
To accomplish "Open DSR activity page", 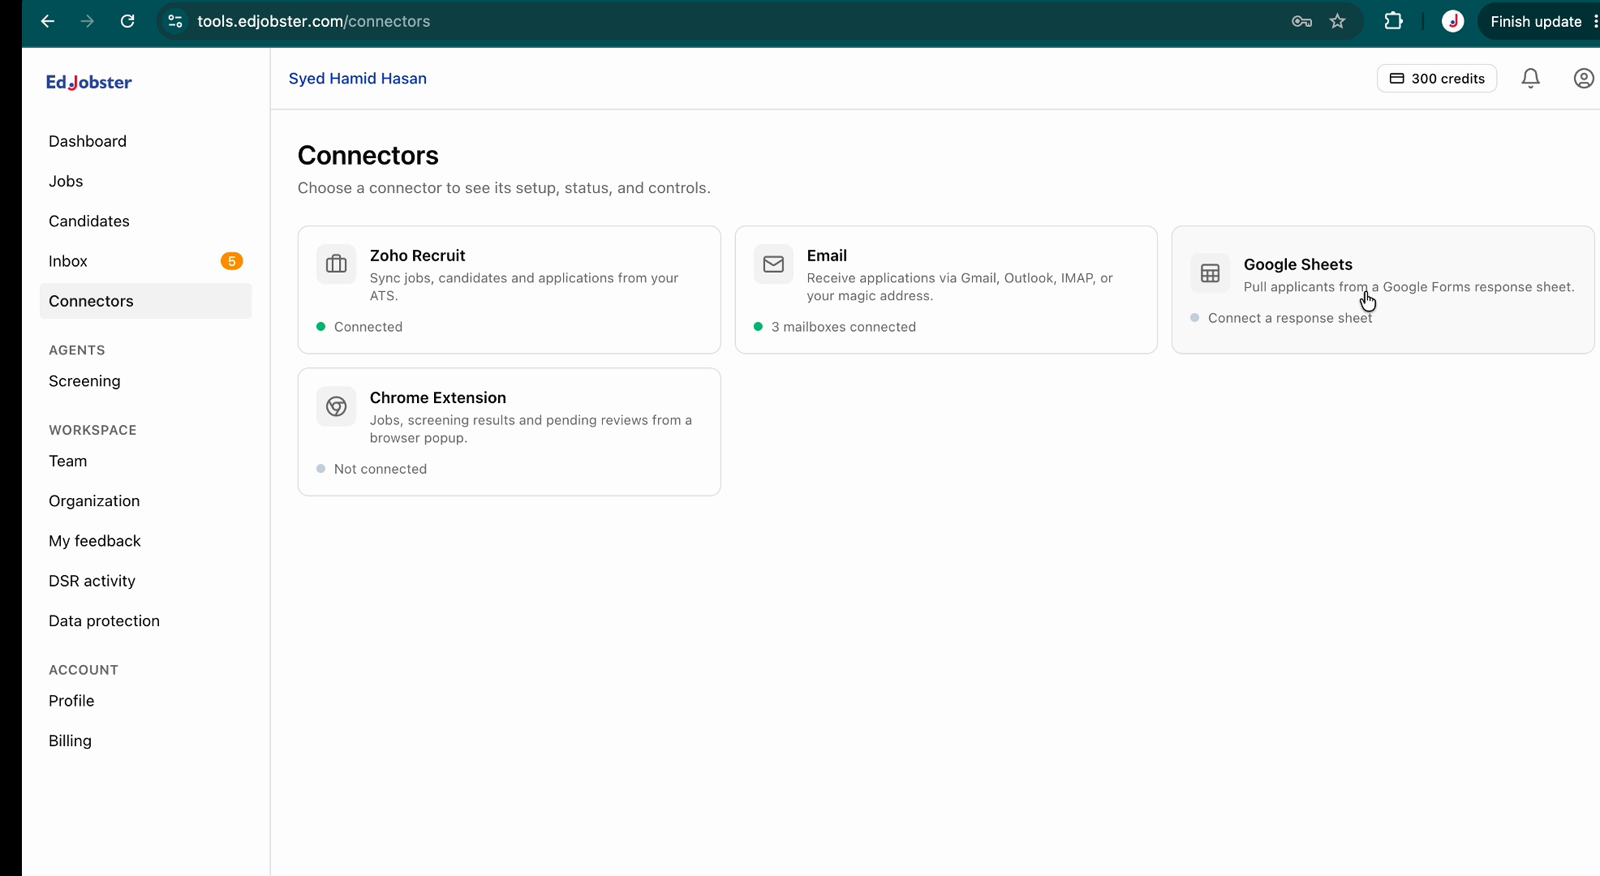I will click(x=146, y=581).
